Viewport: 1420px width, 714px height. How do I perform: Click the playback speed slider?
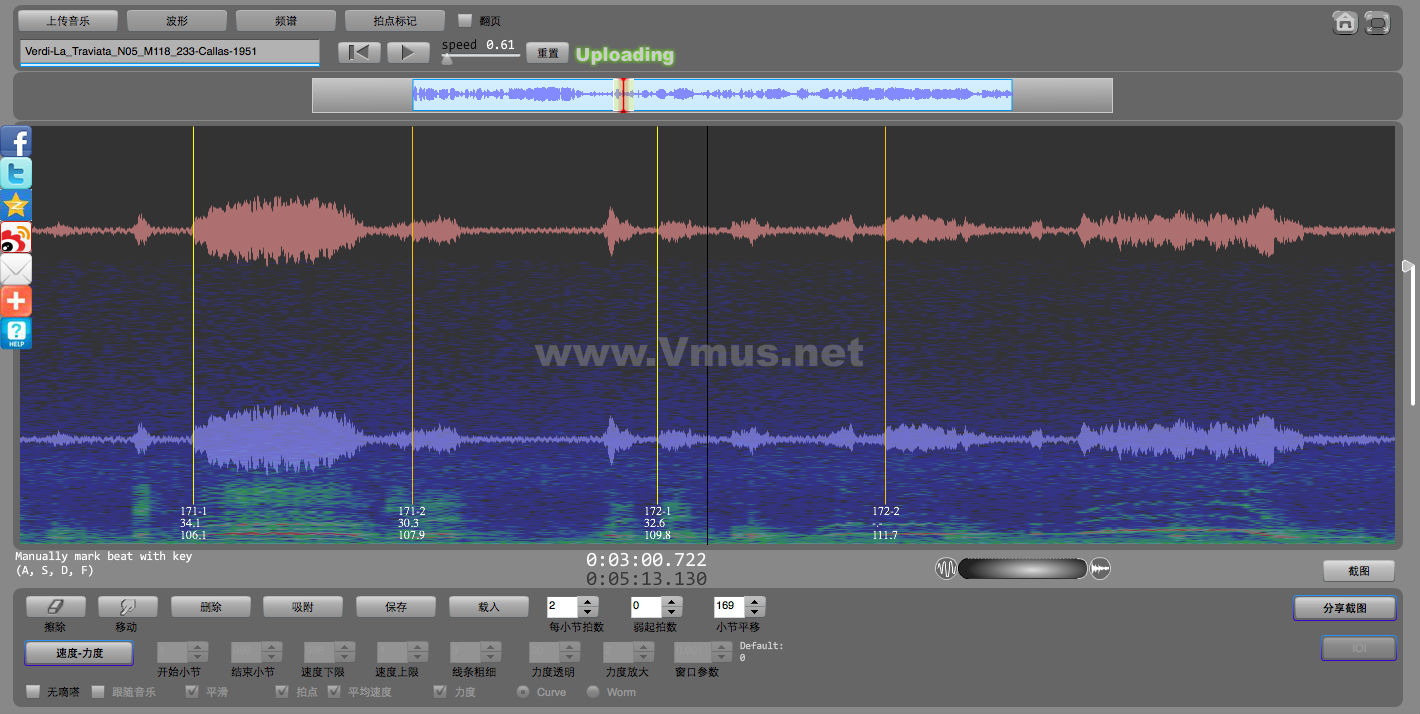click(x=480, y=58)
